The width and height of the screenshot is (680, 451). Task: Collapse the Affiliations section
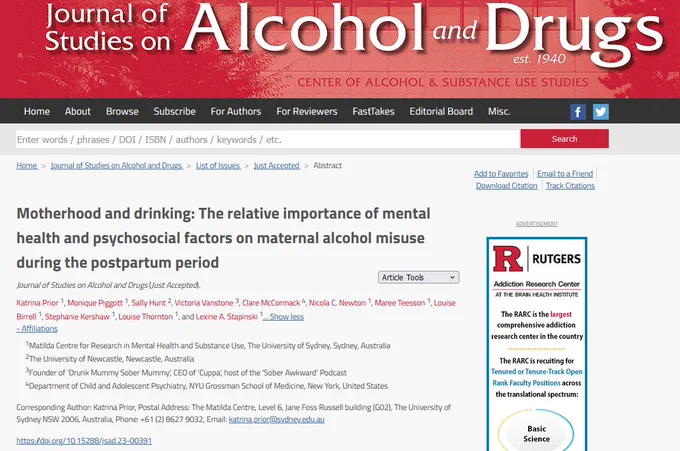pos(37,329)
